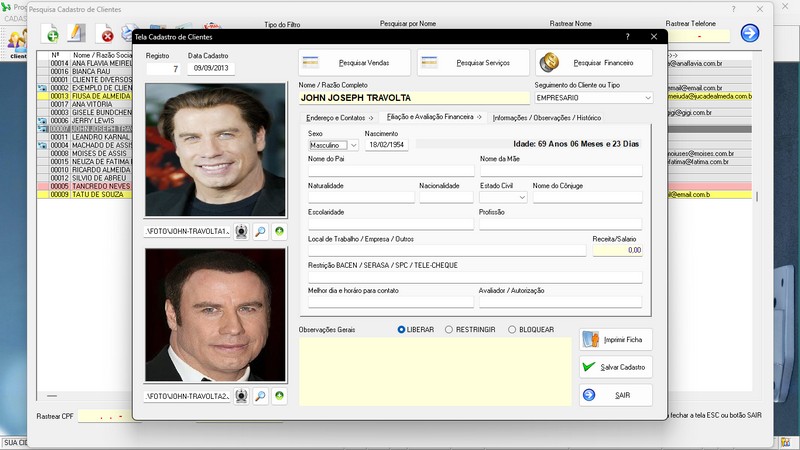Click the new record icon with green plus
Viewport: 800px width, 450px height.
point(49,36)
